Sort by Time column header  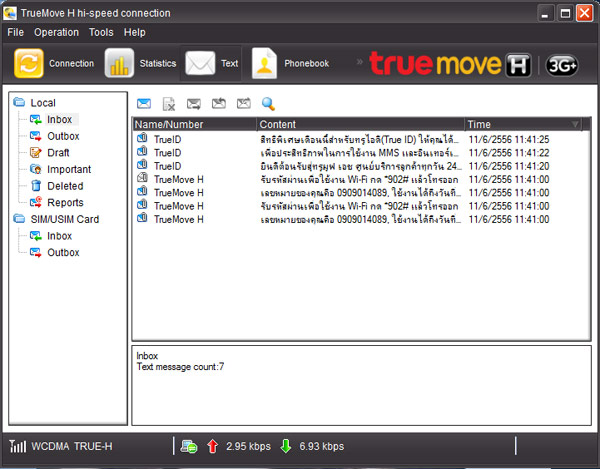(523, 124)
